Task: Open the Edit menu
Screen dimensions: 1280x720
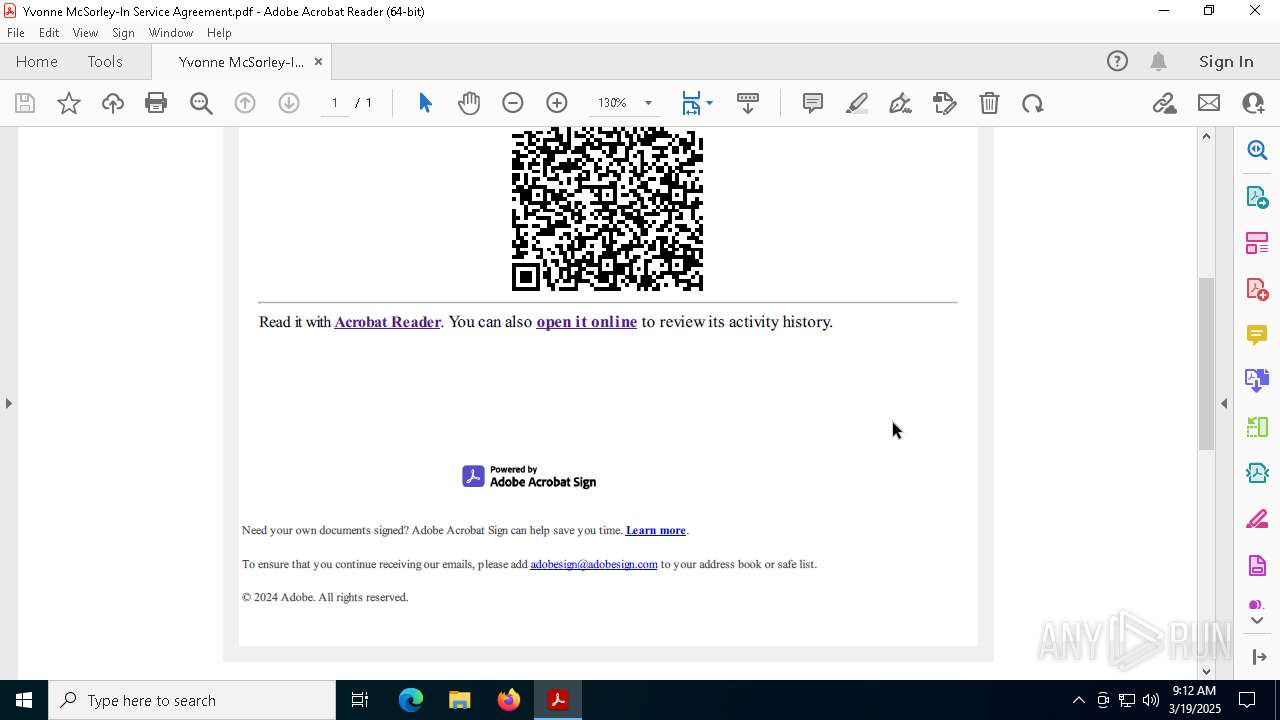Action: pos(49,33)
